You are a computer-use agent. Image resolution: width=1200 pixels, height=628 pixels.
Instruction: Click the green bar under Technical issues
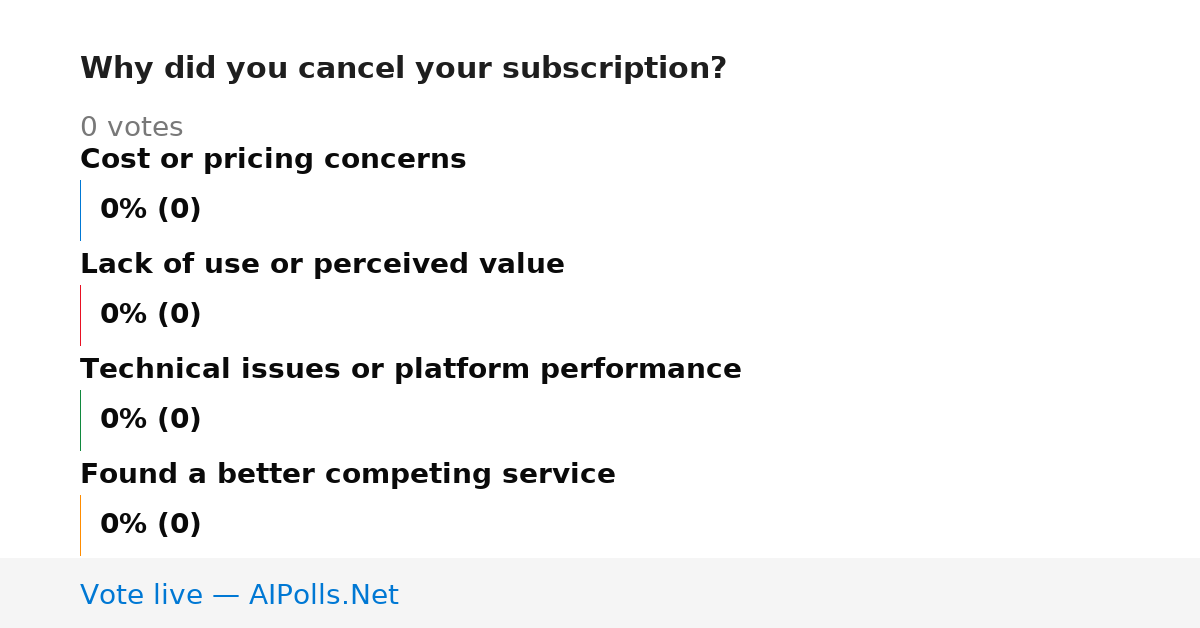coord(80,420)
